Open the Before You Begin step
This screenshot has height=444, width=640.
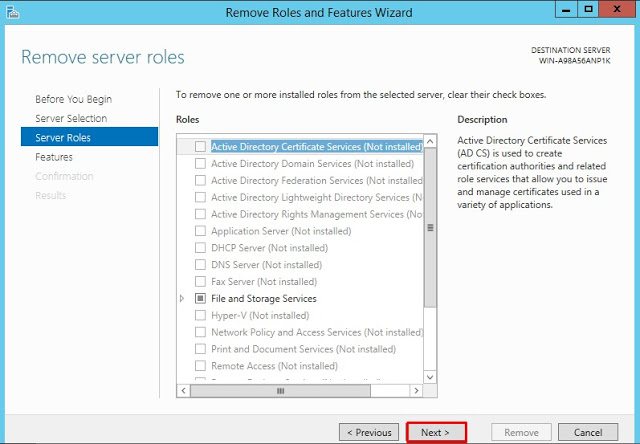click(x=73, y=99)
